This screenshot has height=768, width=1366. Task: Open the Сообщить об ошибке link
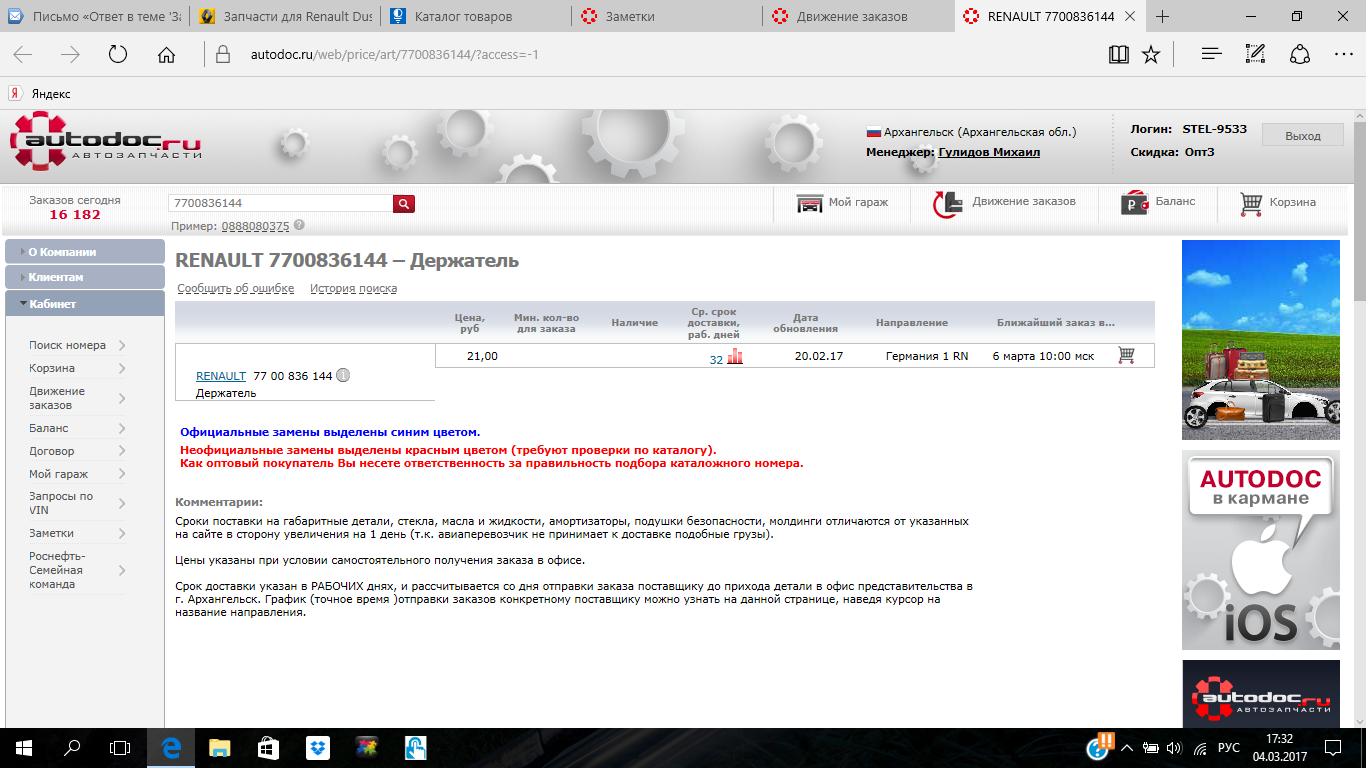tap(236, 289)
